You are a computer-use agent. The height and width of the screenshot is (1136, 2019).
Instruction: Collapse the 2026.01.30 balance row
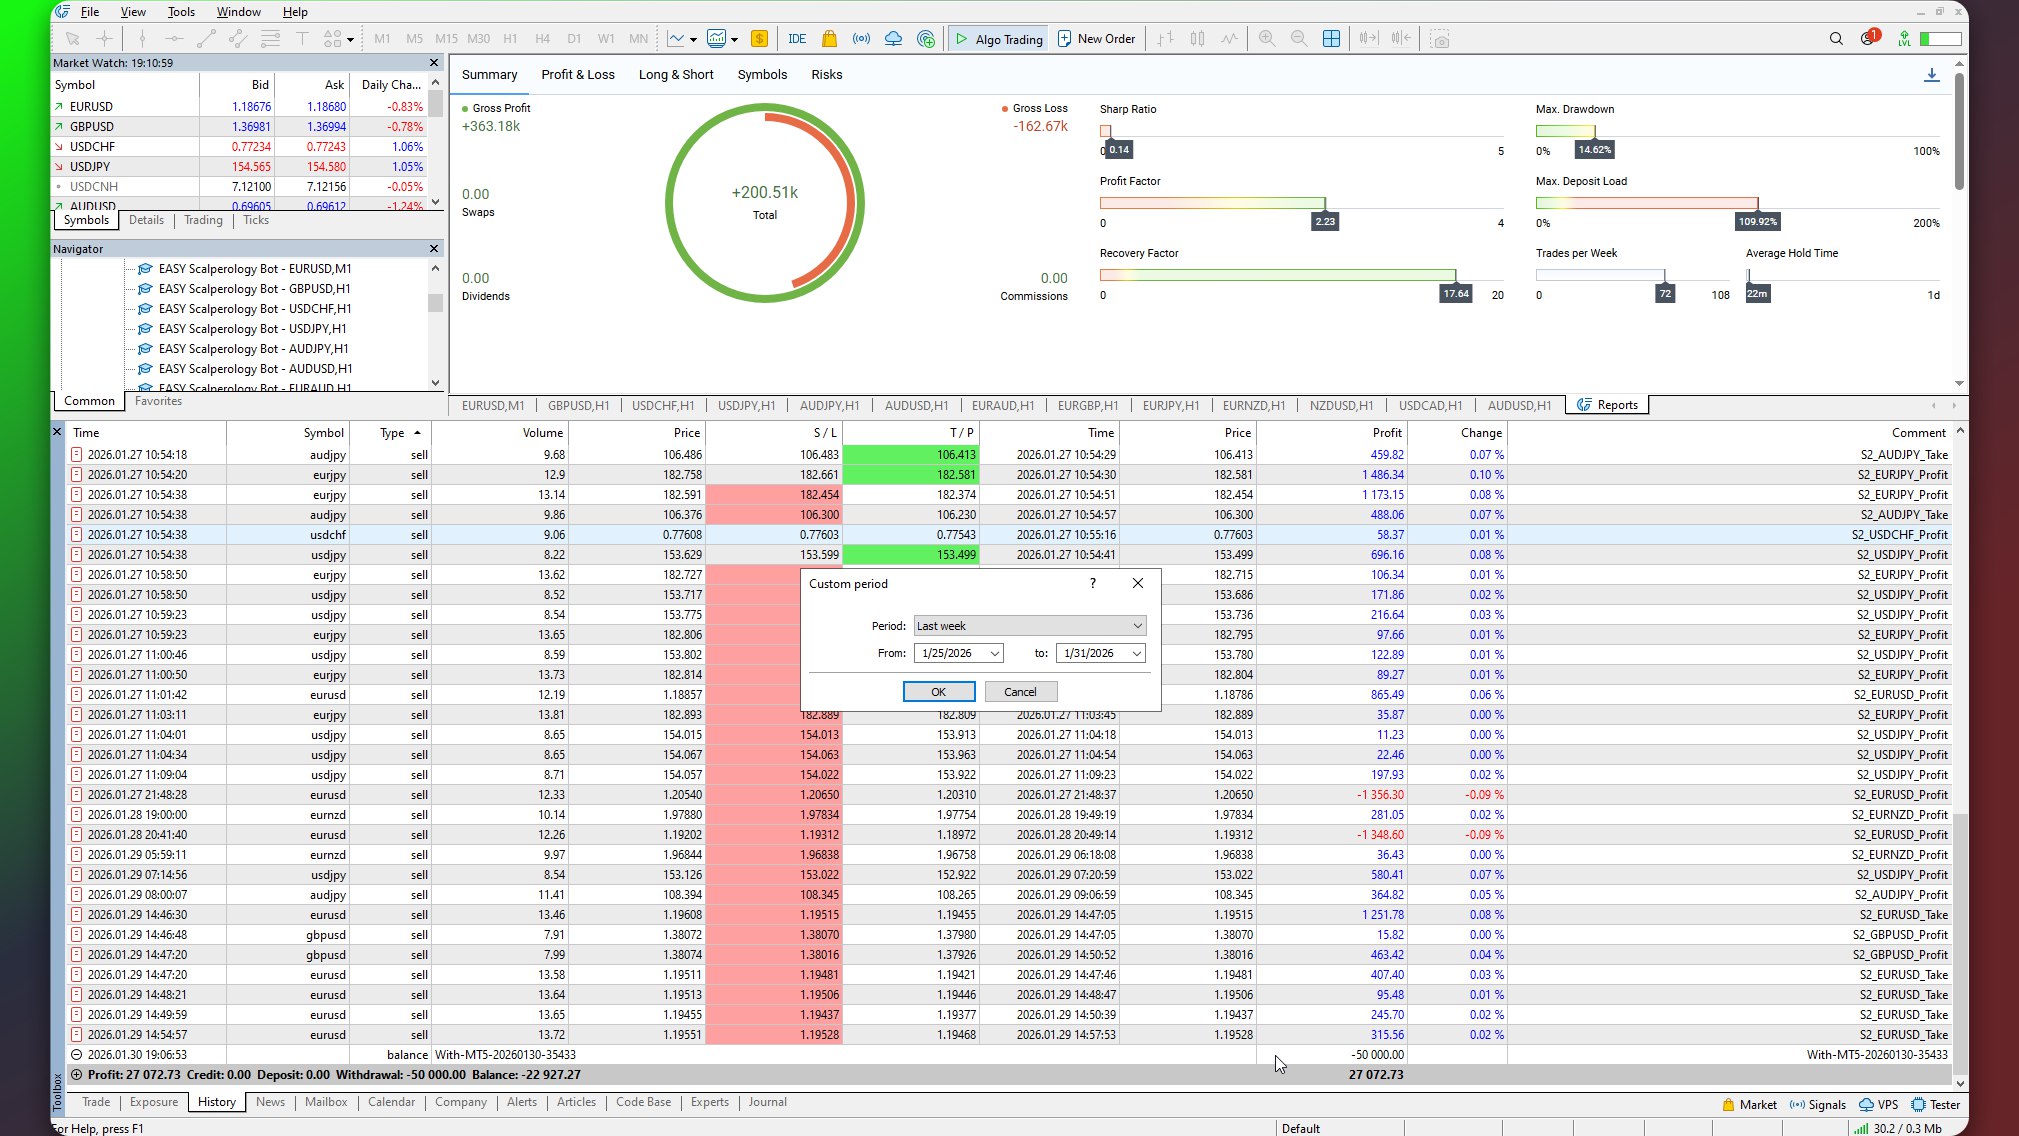click(x=76, y=1054)
